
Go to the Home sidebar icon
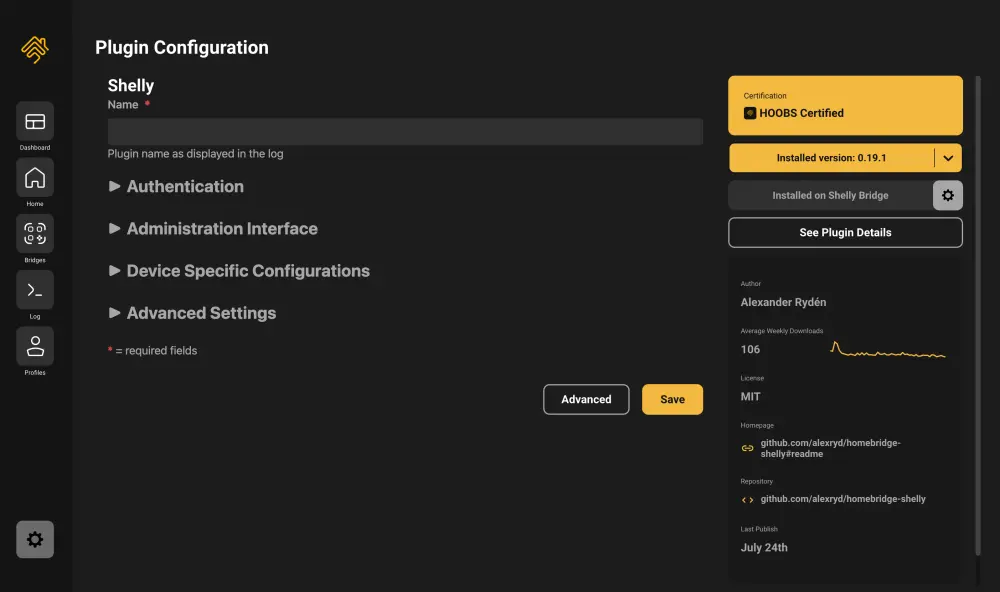point(35,177)
